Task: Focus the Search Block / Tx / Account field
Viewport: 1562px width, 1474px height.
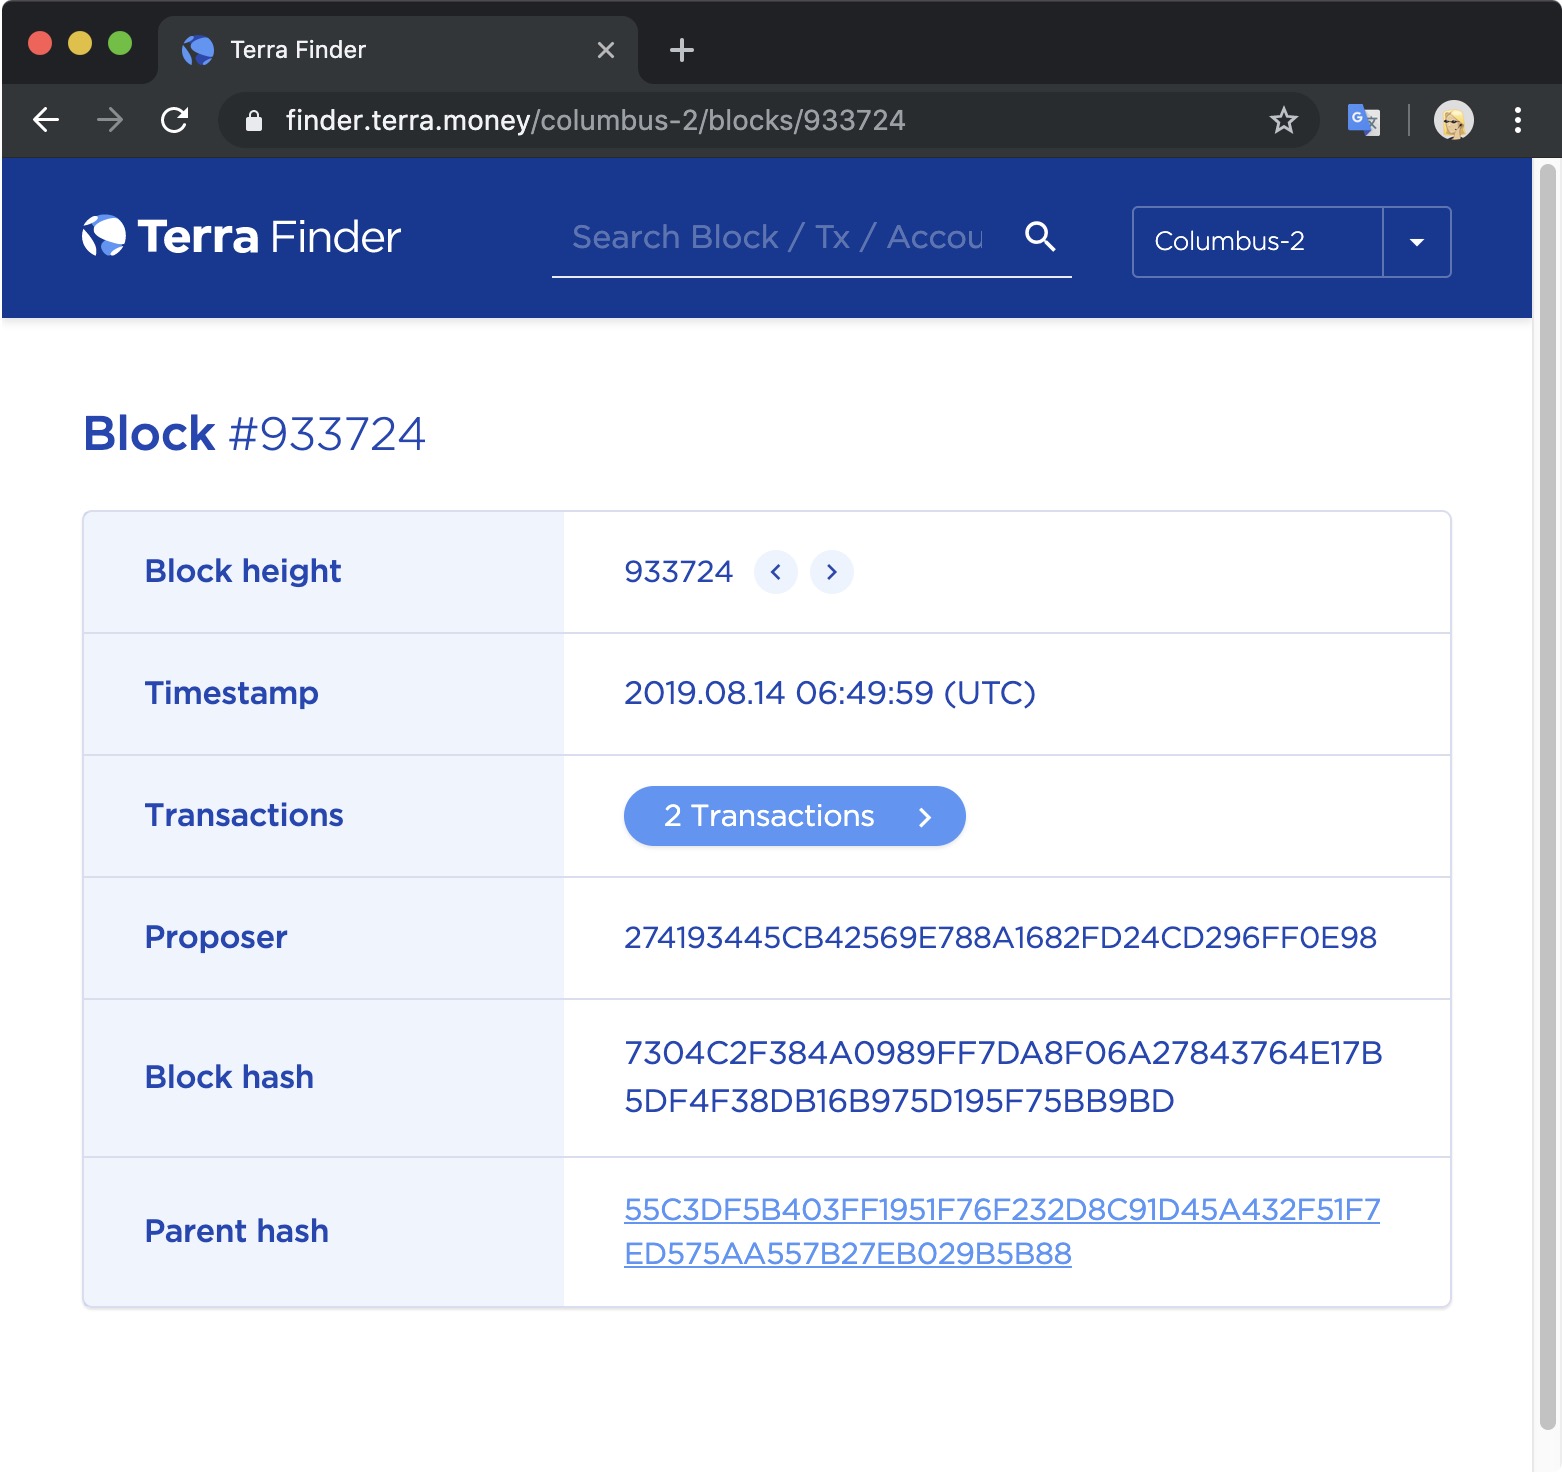Action: [x=777, y=237]
